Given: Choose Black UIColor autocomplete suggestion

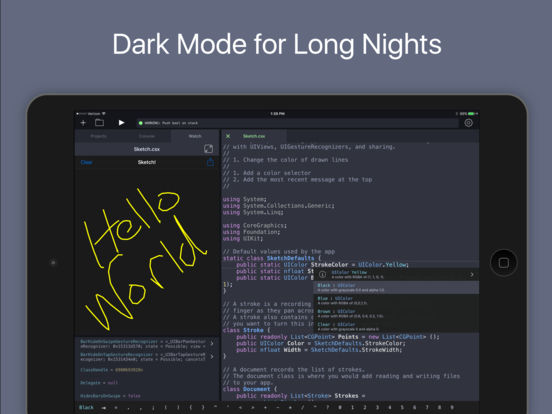Looking at the screenshot, I should (x=396, y=288).
